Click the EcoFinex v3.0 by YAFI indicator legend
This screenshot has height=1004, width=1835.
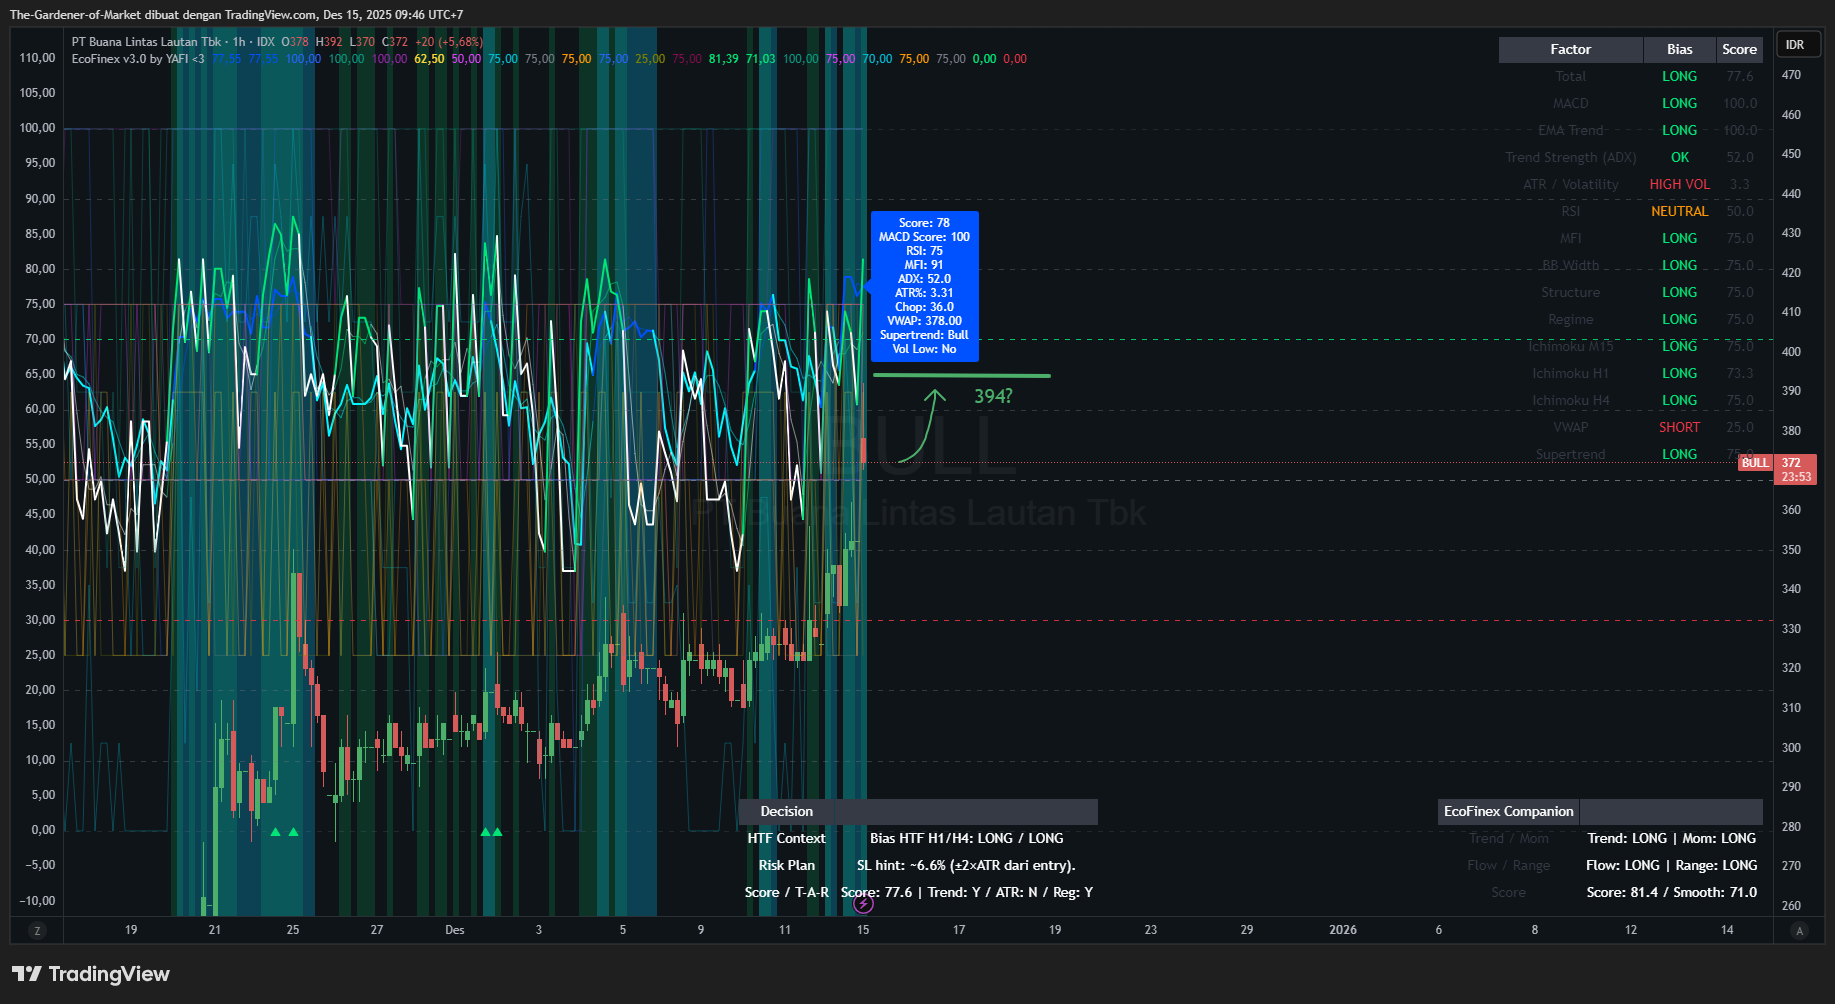138,59
